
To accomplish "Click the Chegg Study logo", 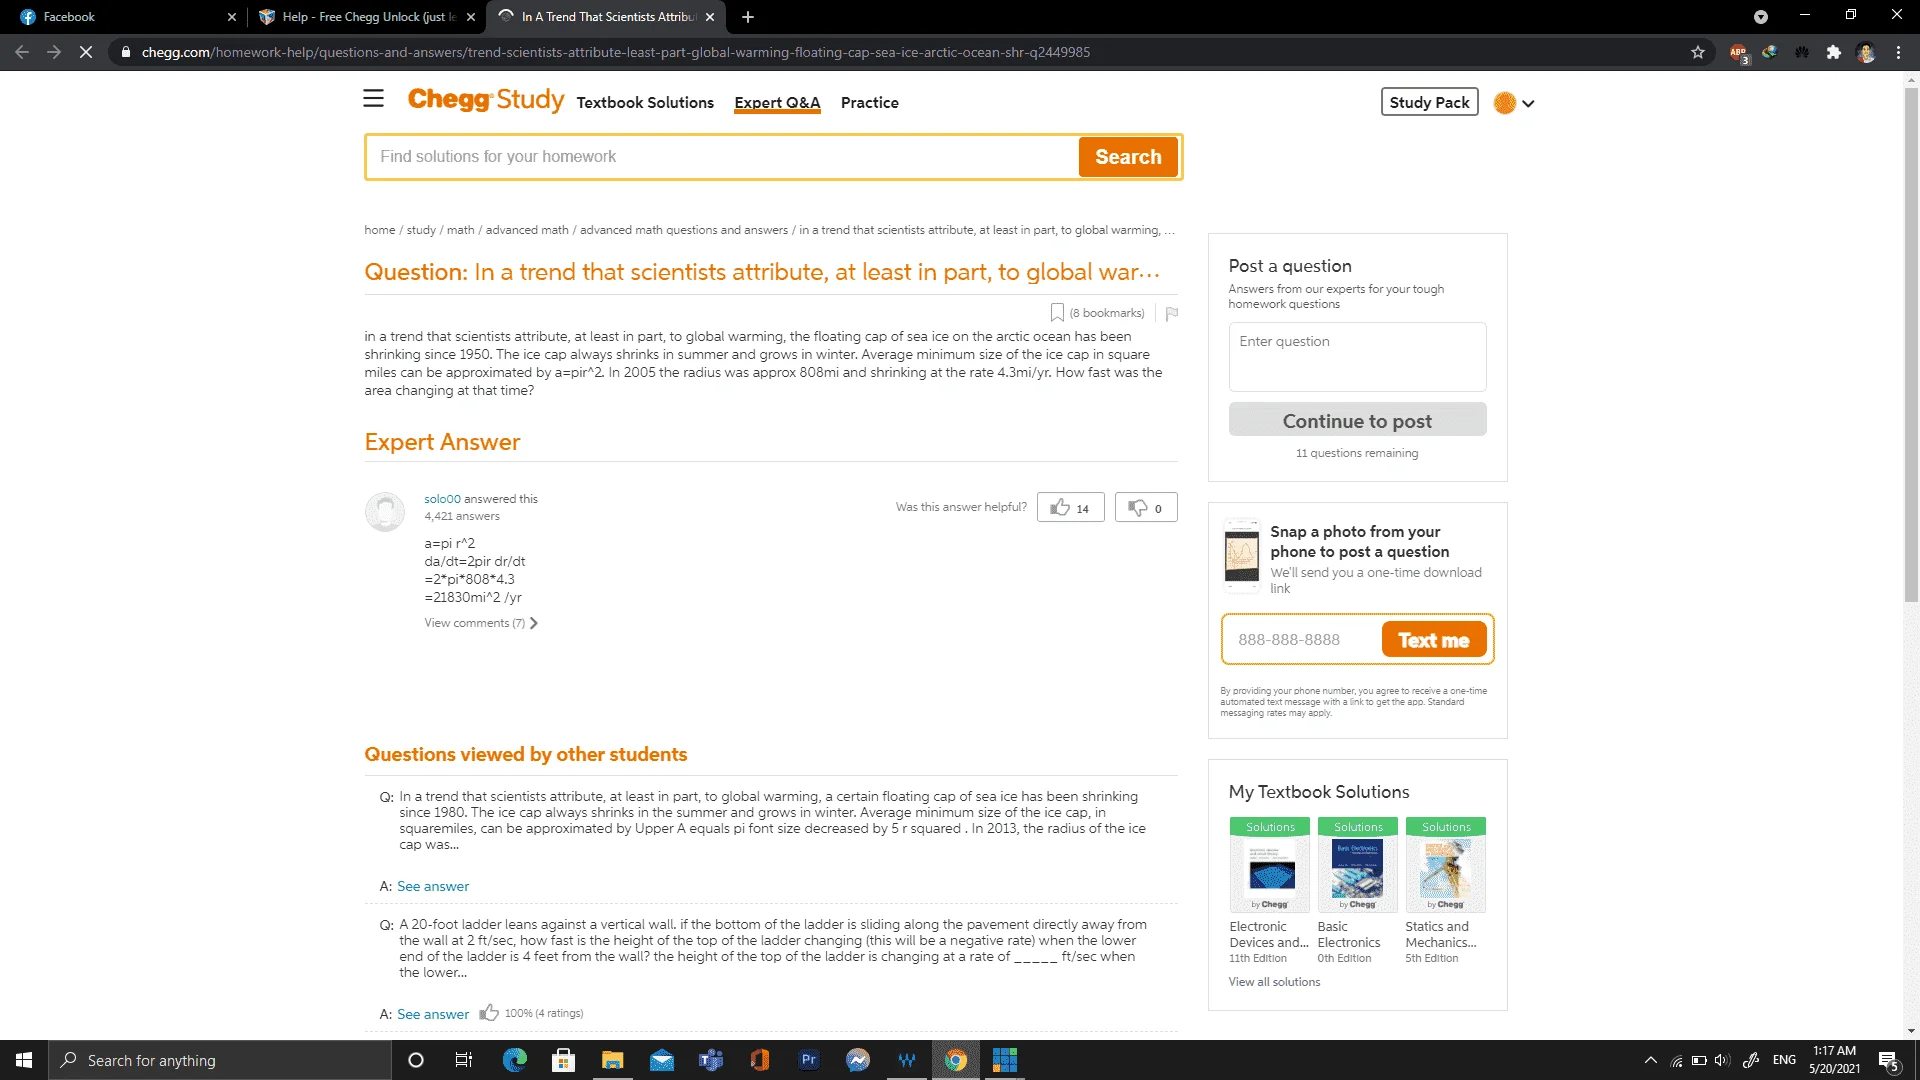I will pos(486,100).
